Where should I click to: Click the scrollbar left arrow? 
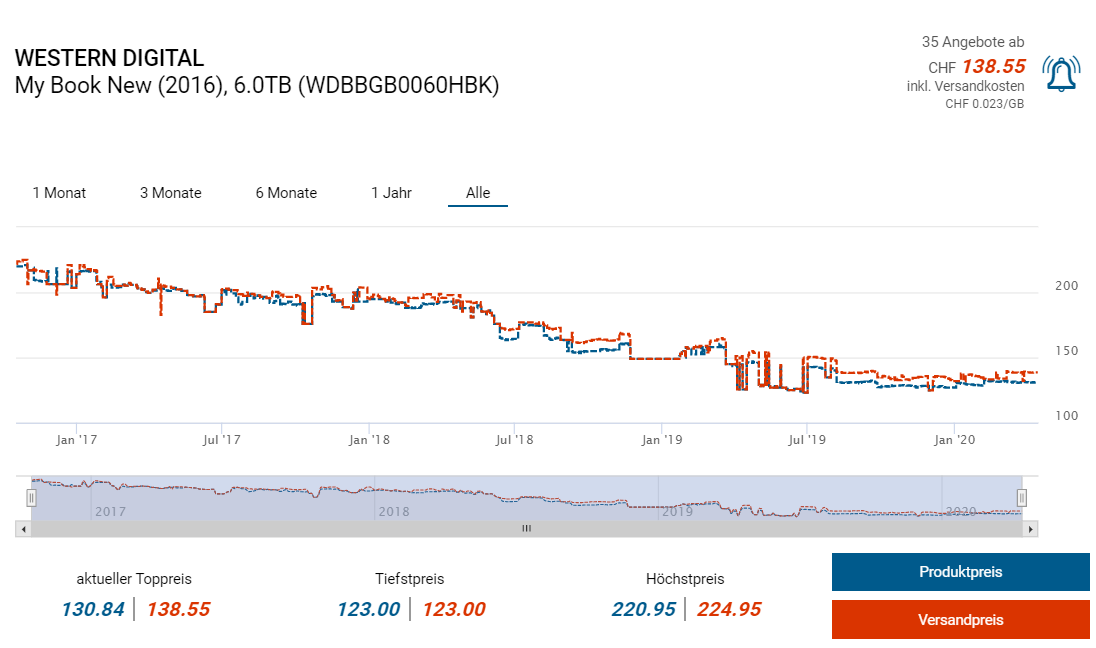click(x=22, y=528)
